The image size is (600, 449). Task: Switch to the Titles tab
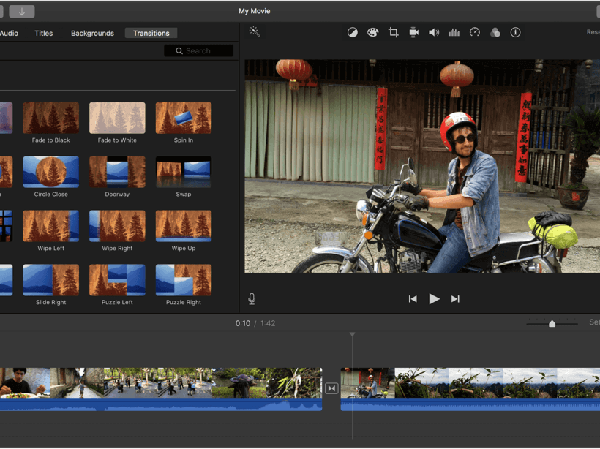pos(44,33)
